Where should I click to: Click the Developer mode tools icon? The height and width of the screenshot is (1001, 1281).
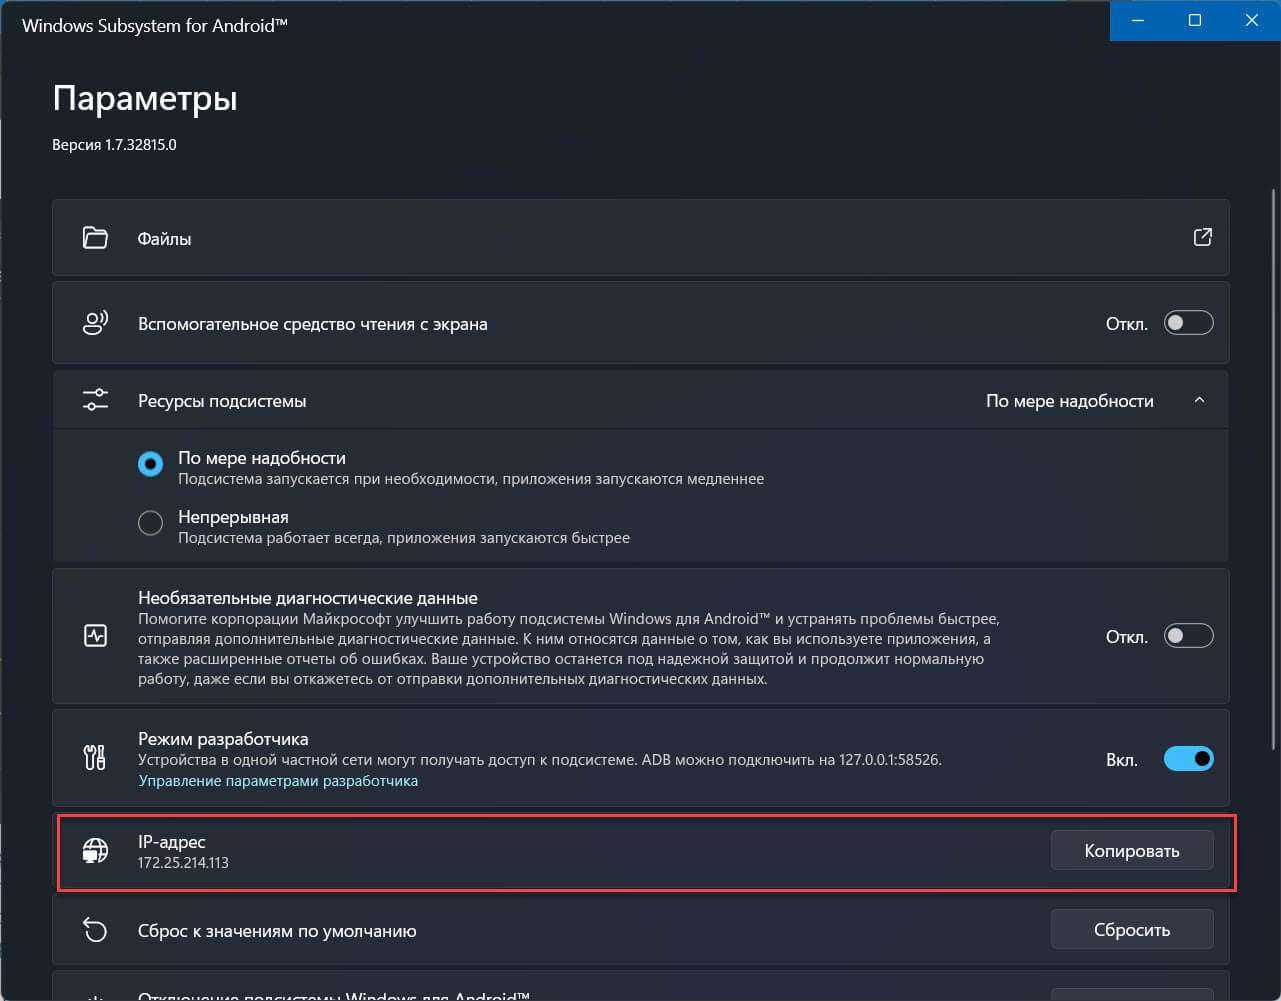coord(95,758)
